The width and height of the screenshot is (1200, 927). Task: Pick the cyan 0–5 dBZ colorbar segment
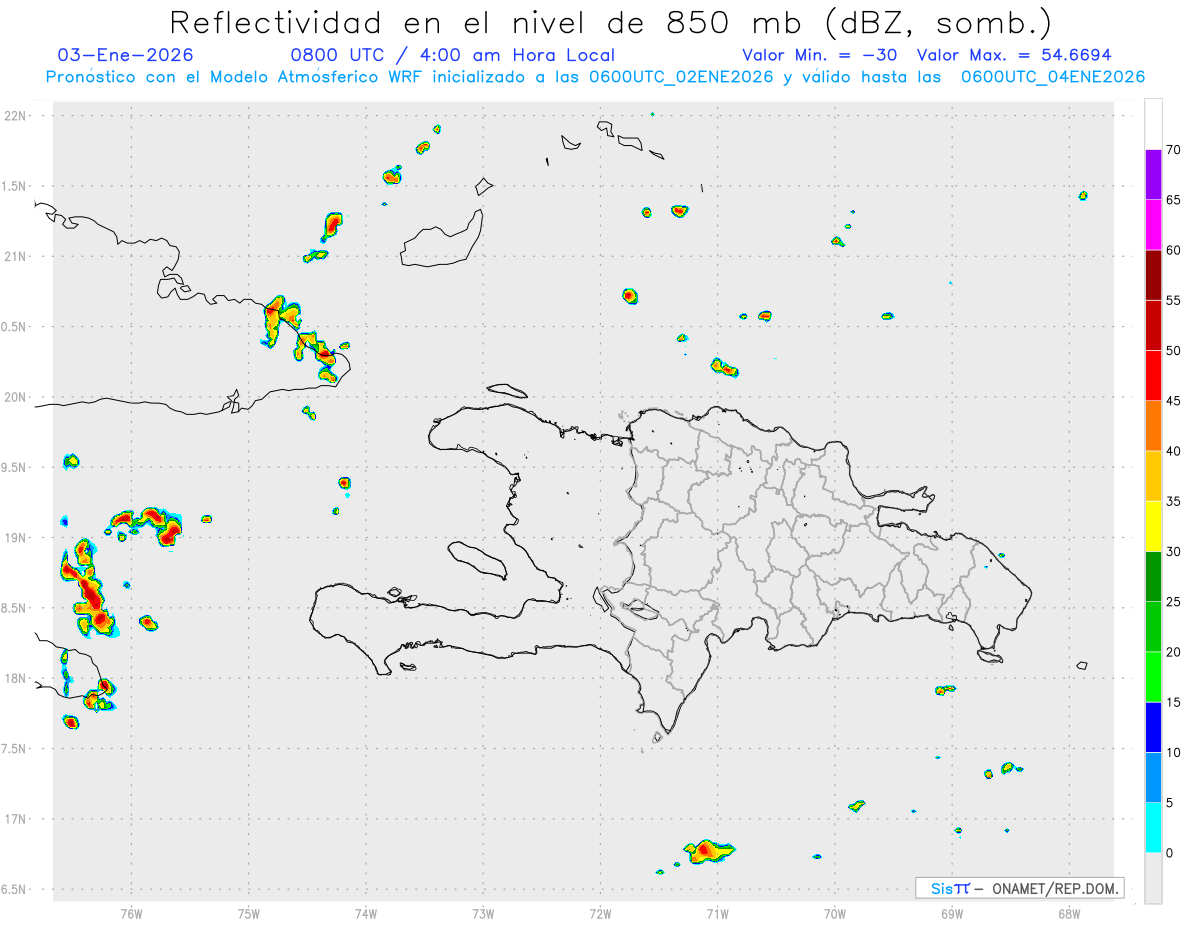pyautogui.click(x=1153, y=828)
